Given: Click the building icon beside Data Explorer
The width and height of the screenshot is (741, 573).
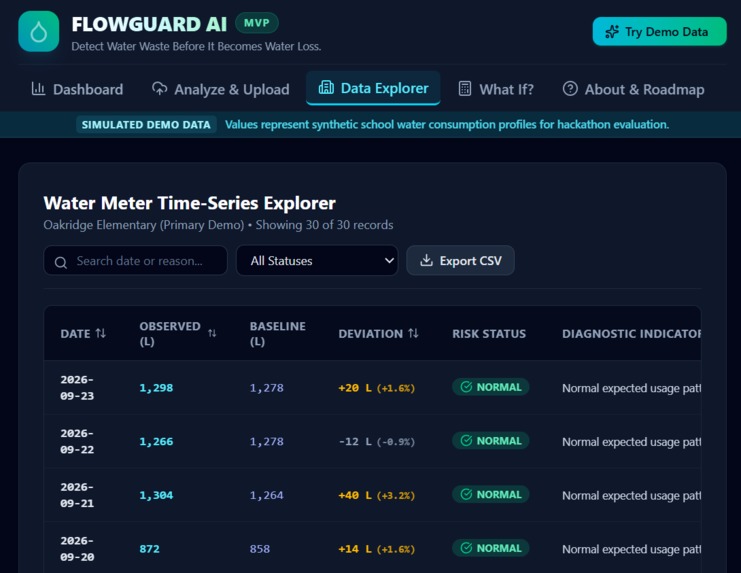Looking at the screenshot, I should pyautogui.click(x=326, y=87).
